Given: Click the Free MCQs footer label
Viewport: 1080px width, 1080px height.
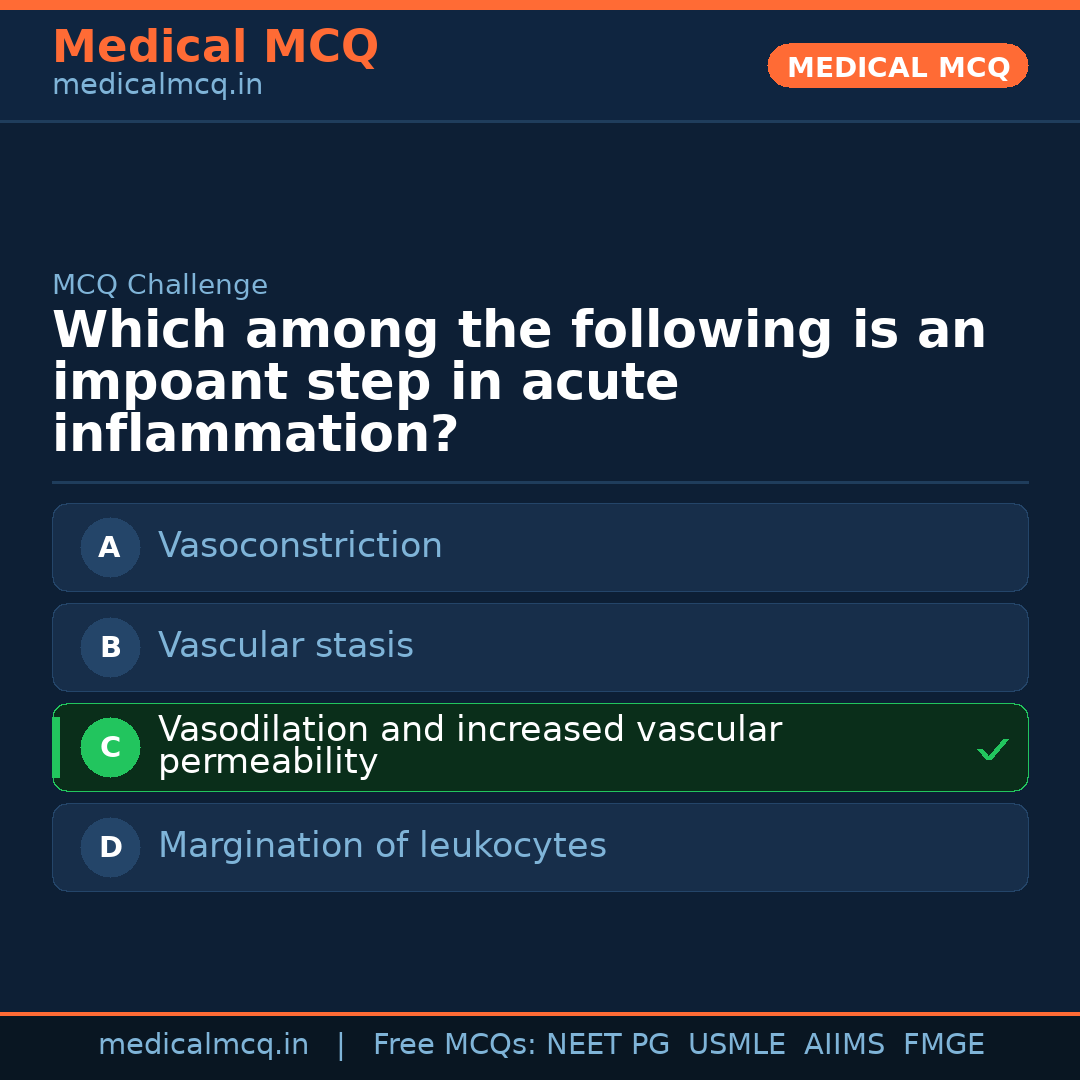Looking at the screenshot, I should tap(455, 1045).
